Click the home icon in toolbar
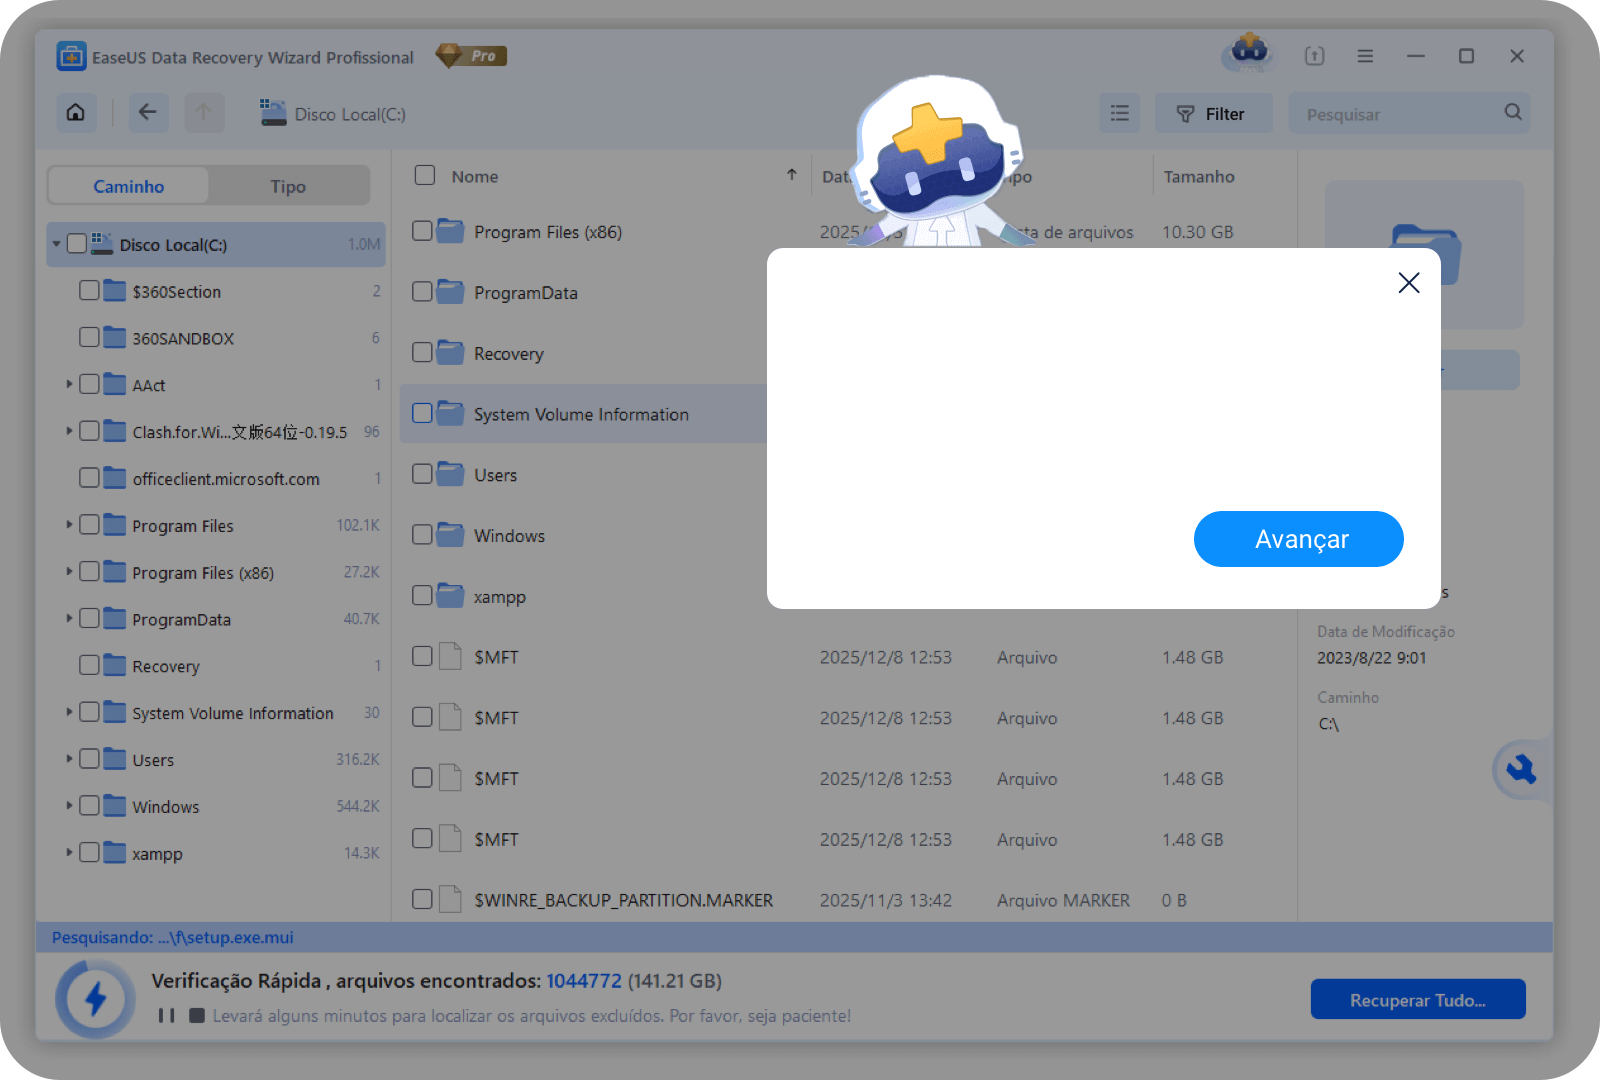Image resolution: width=1600 pixels, height=1080 pixels. click(x=76, y=113)
